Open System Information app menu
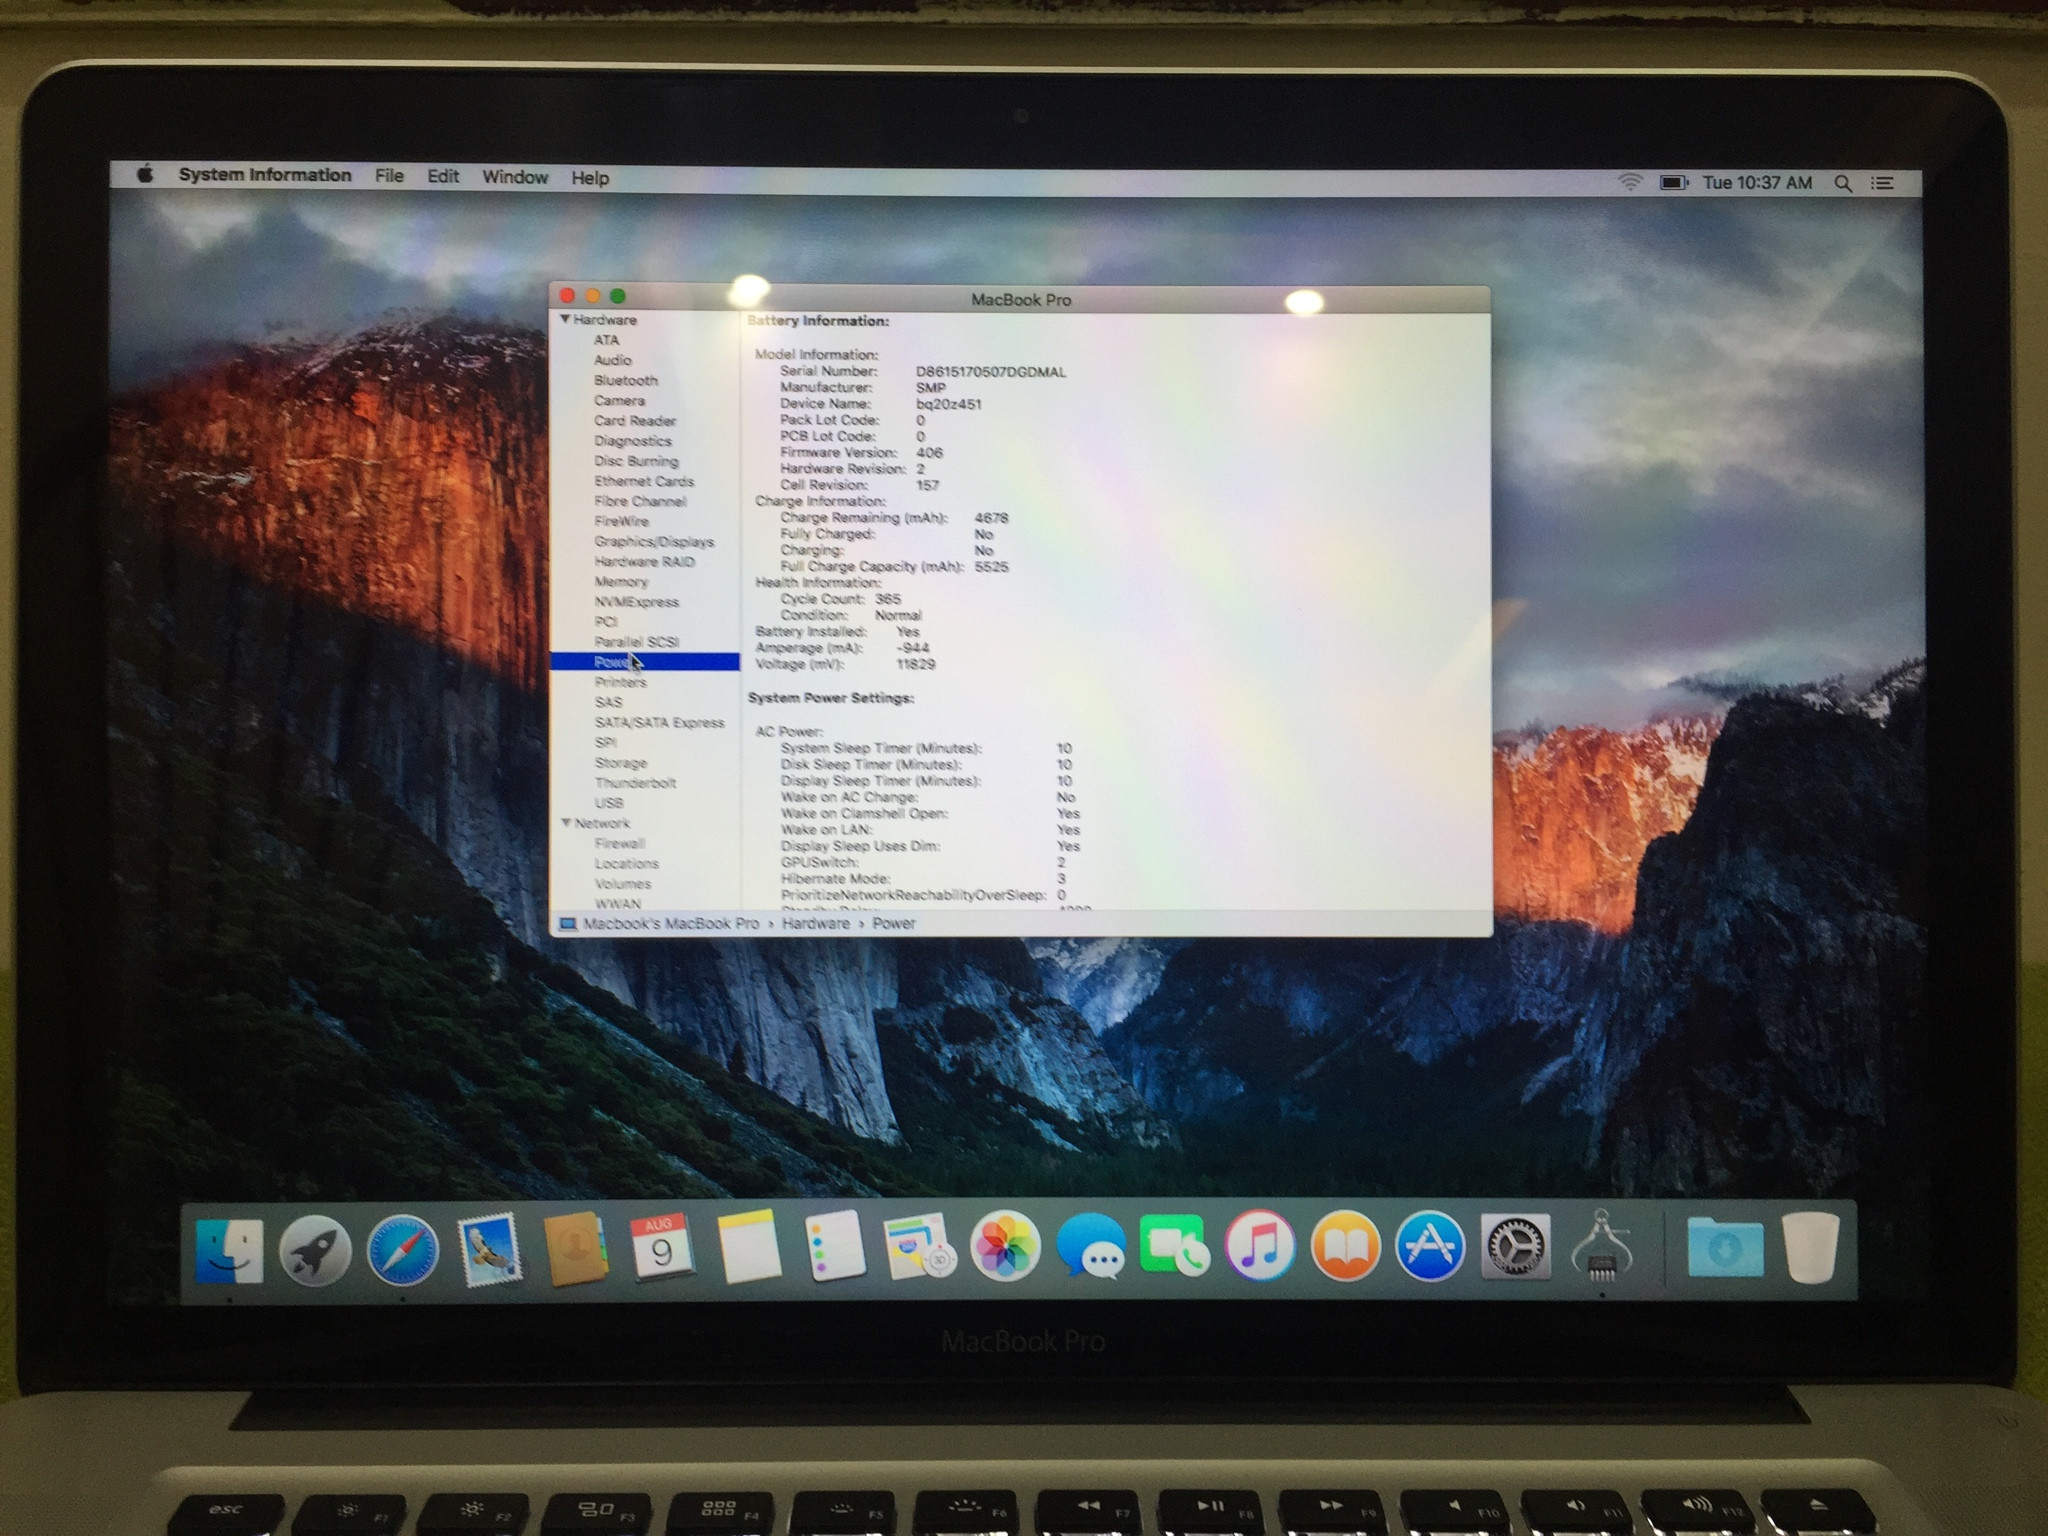 (265, 175)
